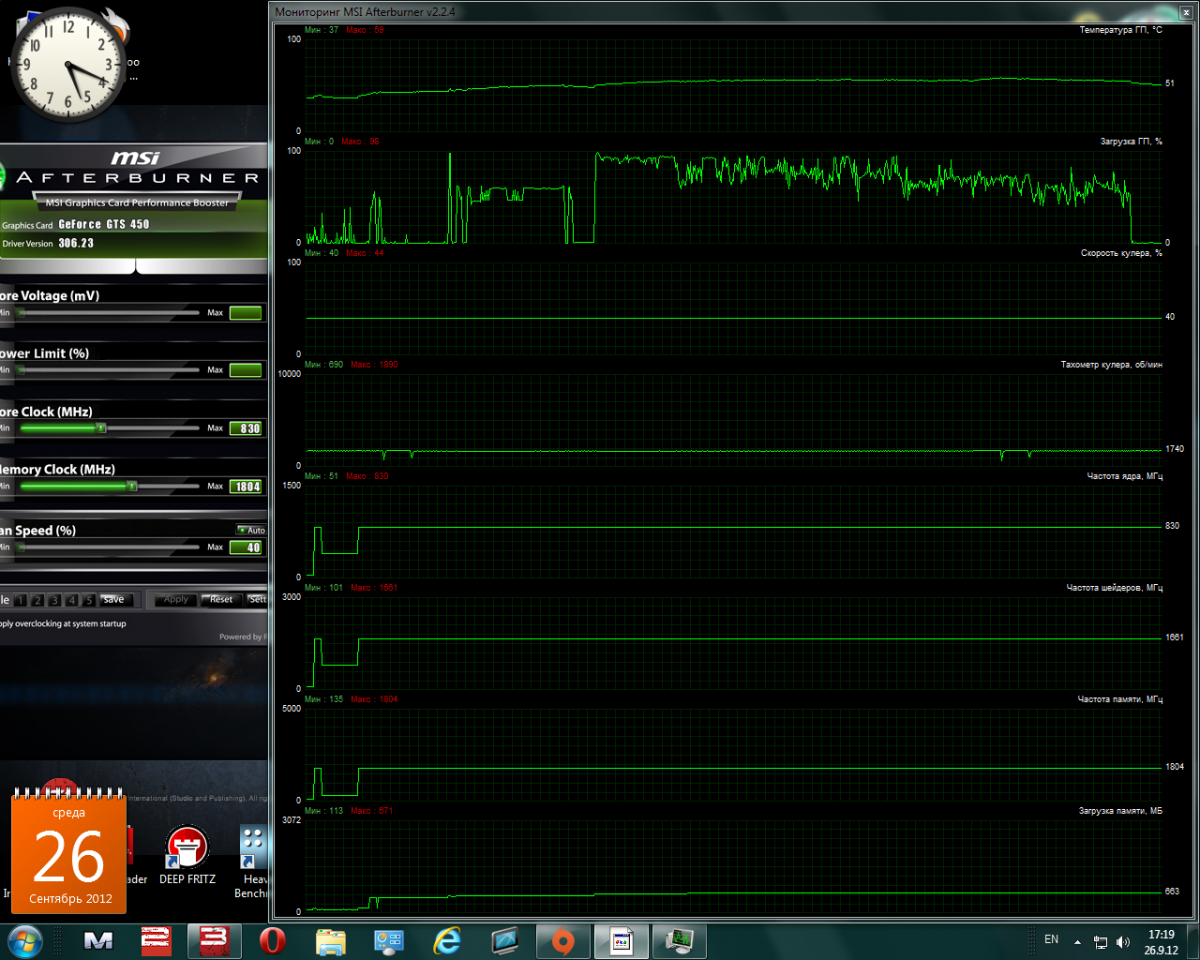
Task: Open the monitor display taskbar icon
Action: coord(505,940)
